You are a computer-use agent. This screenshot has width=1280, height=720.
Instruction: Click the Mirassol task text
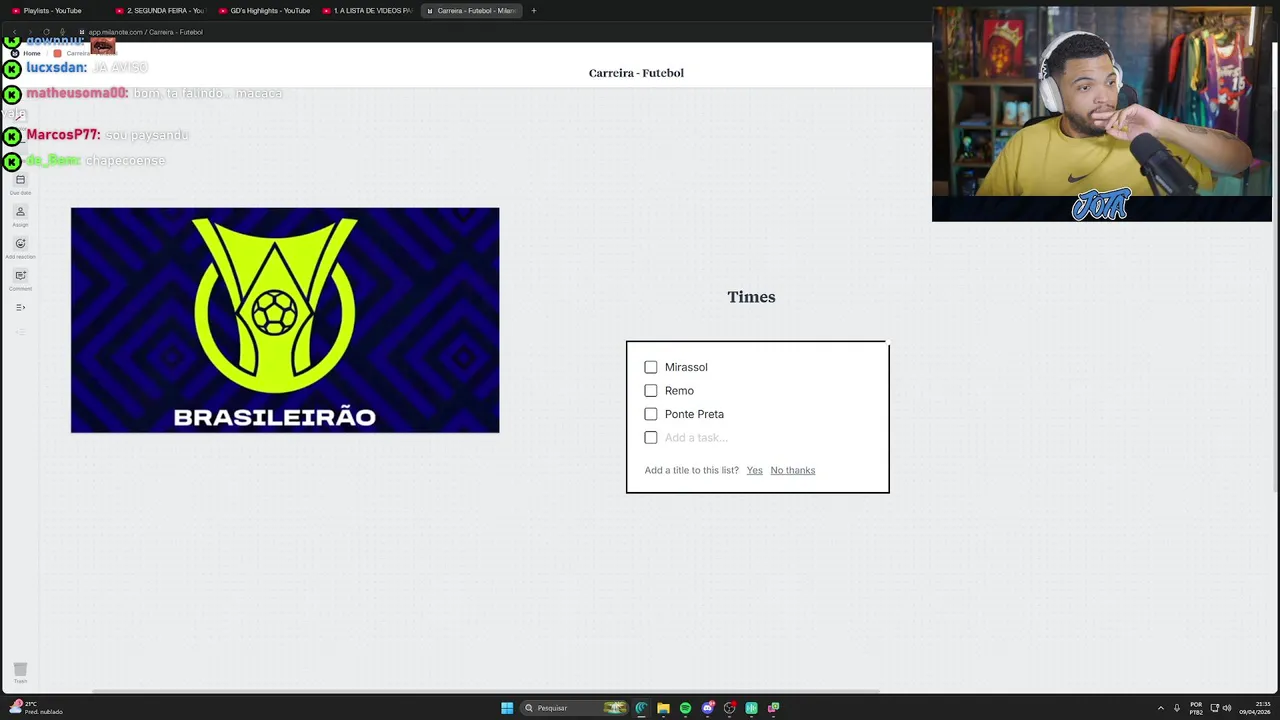pos(686,367)
